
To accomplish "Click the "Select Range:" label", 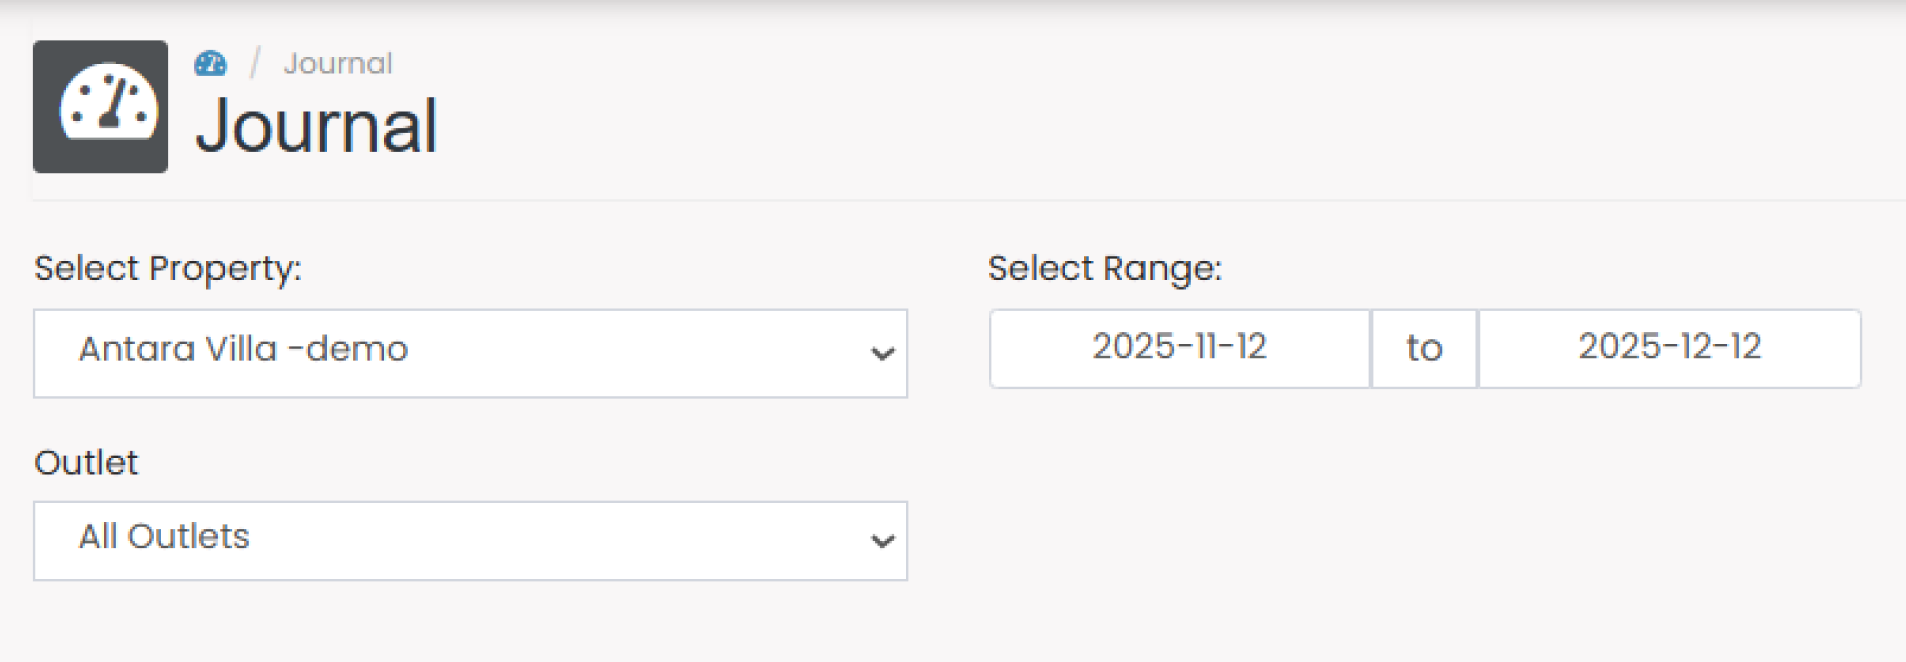I will 1105,268.
